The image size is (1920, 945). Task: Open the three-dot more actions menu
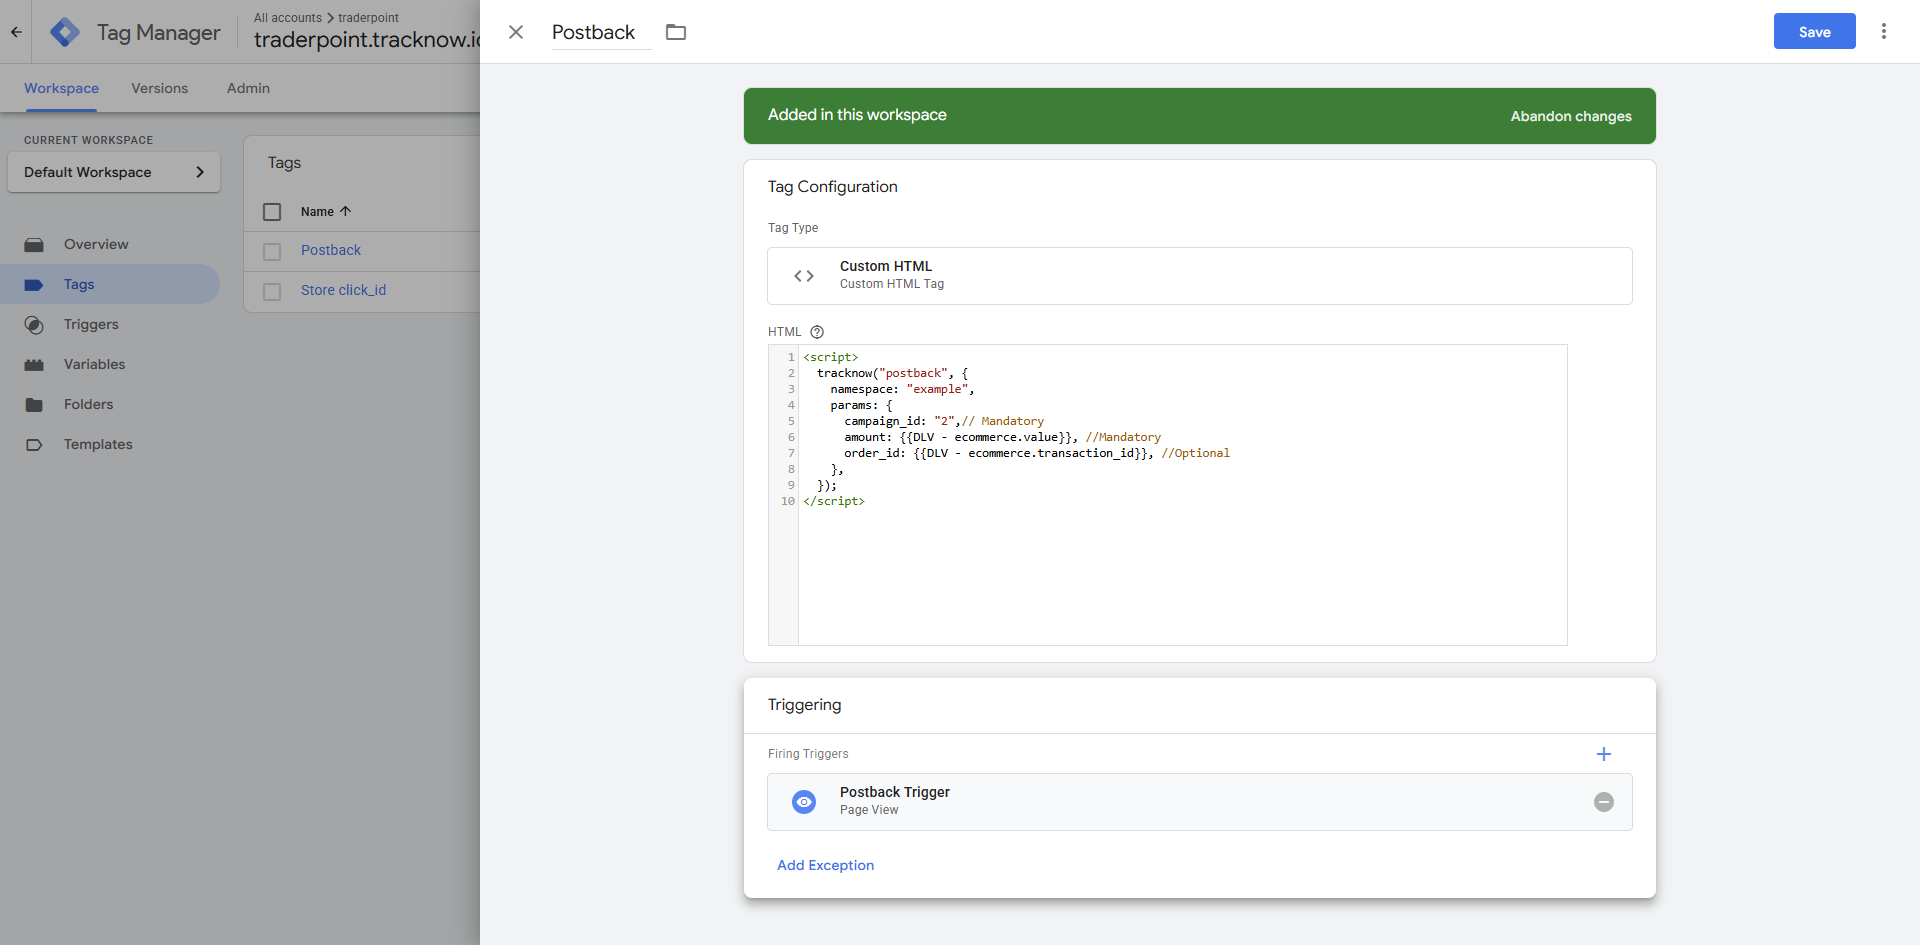point(1883,31)
